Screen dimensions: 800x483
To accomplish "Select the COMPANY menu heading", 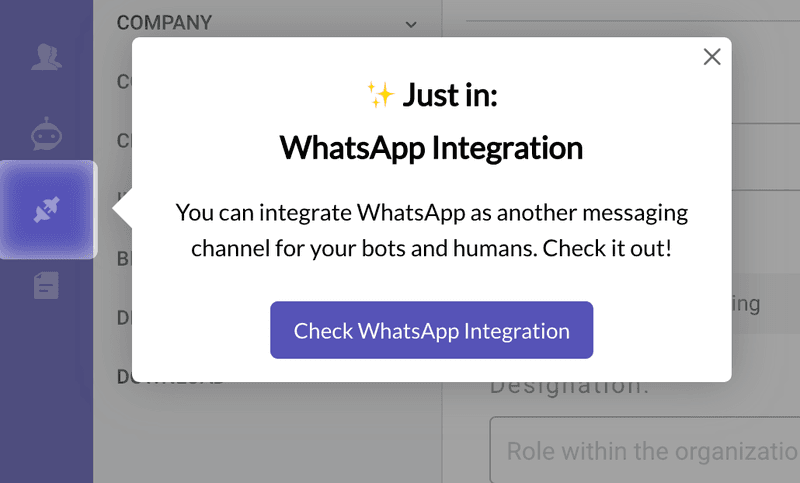I will click(x=164, y=22).
